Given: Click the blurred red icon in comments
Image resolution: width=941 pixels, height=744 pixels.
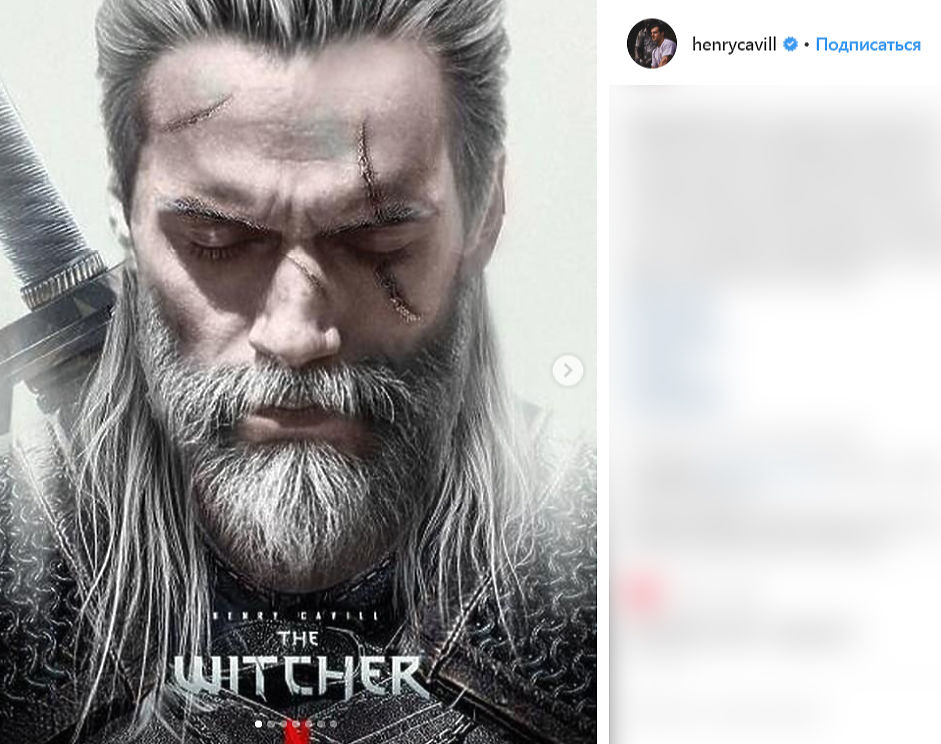Looking at the screenshot, I should (640, 595).
